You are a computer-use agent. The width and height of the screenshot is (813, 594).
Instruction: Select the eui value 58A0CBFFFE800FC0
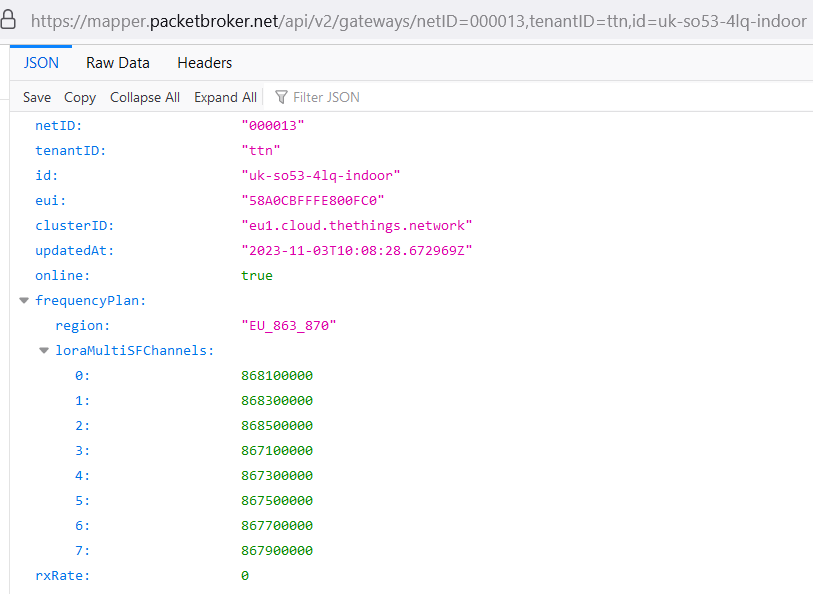click(x=313, y=200)
